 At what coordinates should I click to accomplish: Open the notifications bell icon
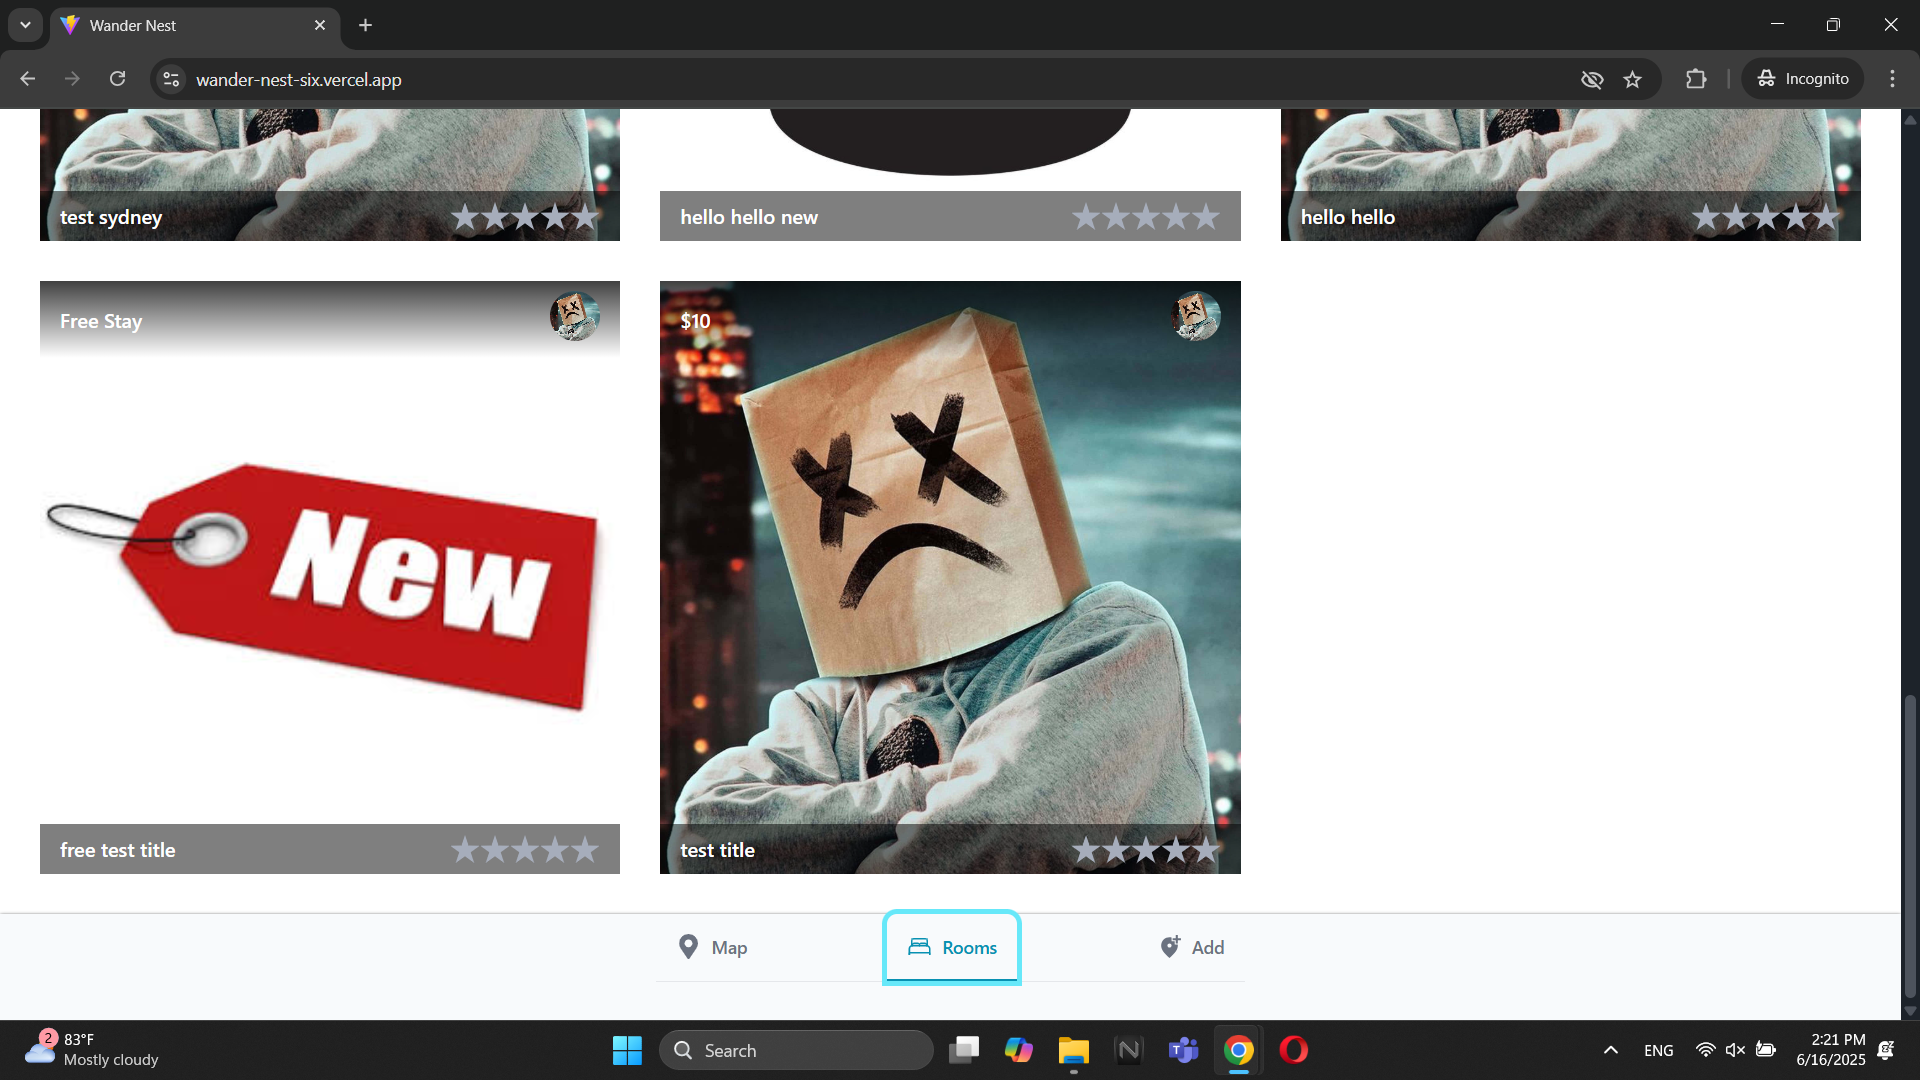pos(1886,1050)
